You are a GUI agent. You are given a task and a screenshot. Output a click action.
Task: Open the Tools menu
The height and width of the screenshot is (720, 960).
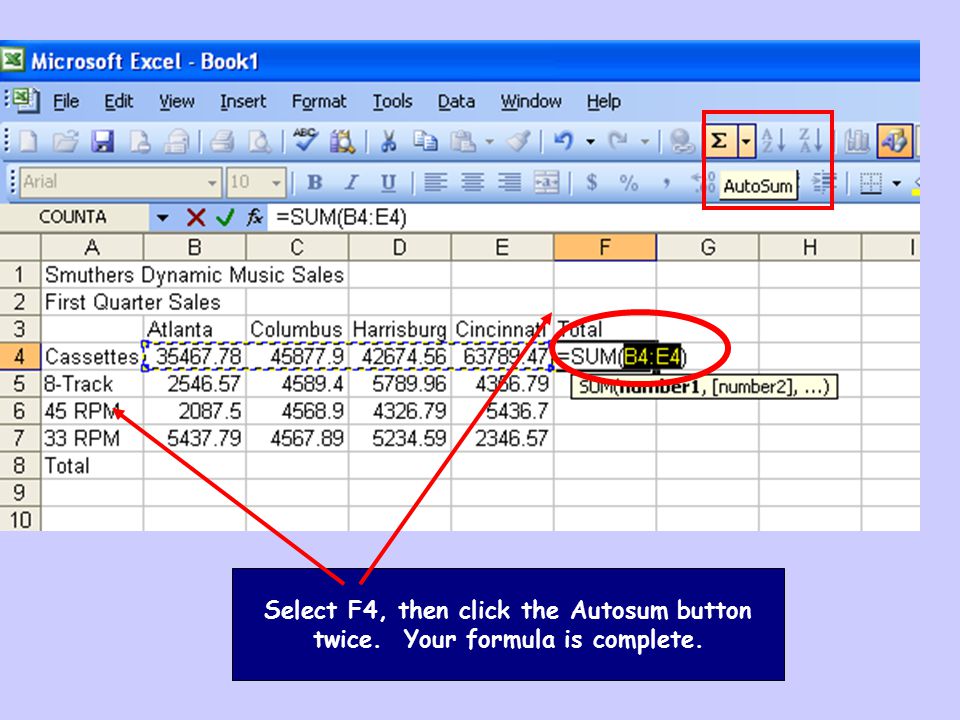coord(392,101)
